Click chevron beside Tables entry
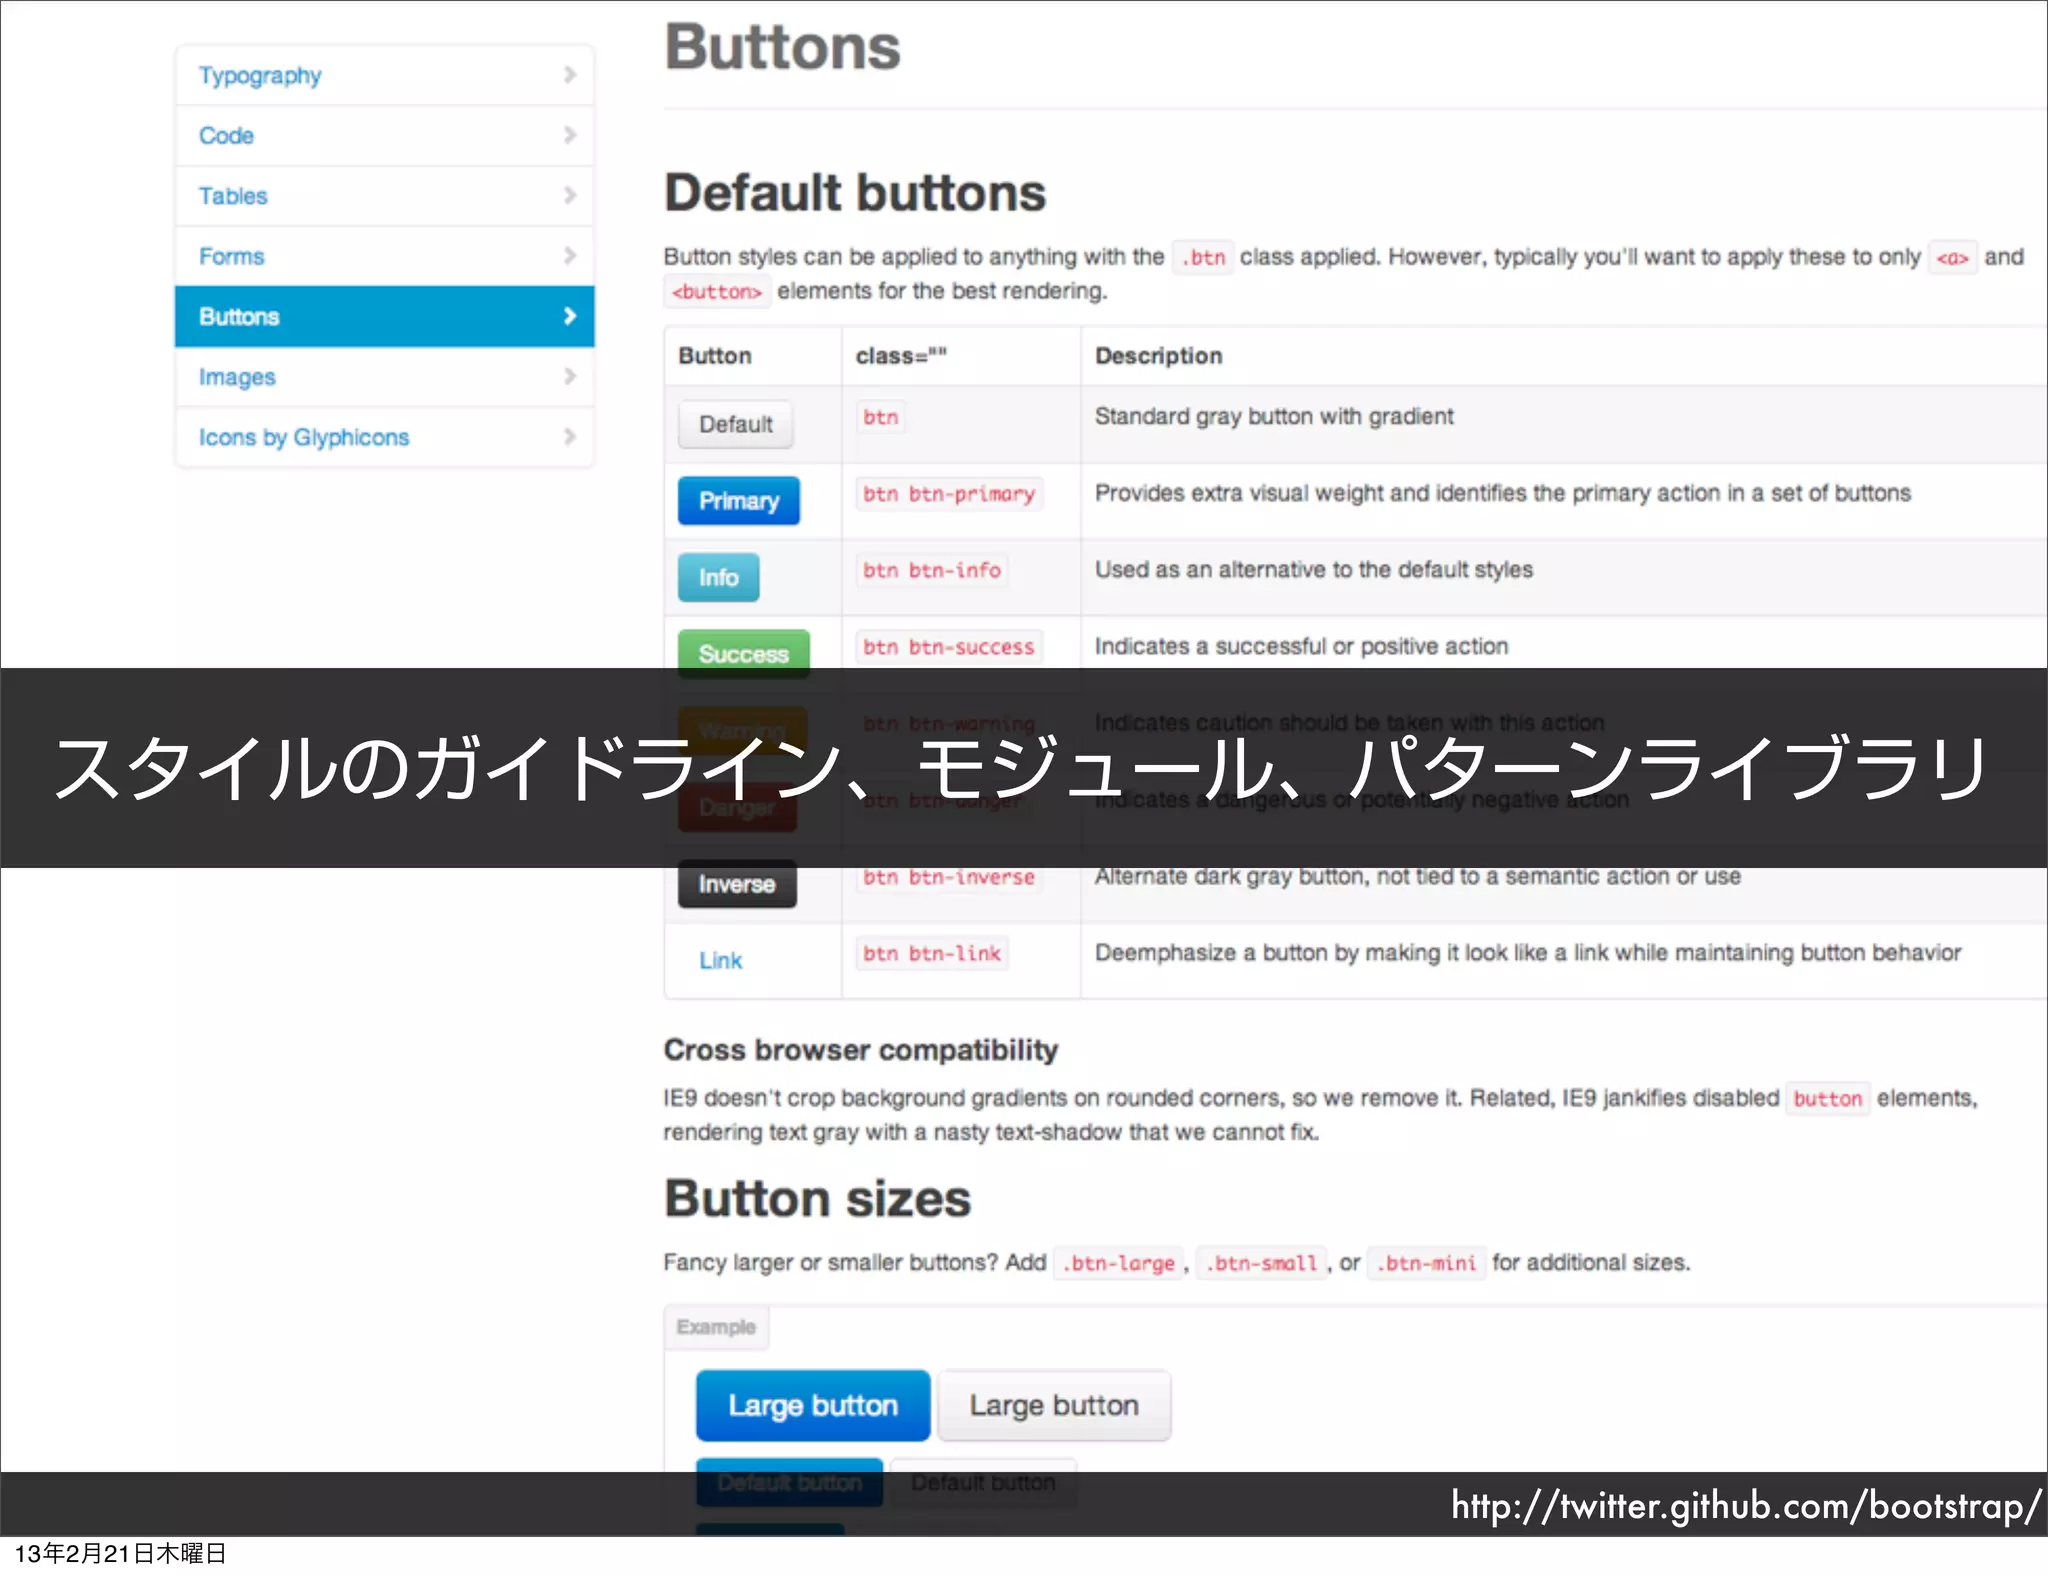 pyautogui.click(x=570, y=195)
